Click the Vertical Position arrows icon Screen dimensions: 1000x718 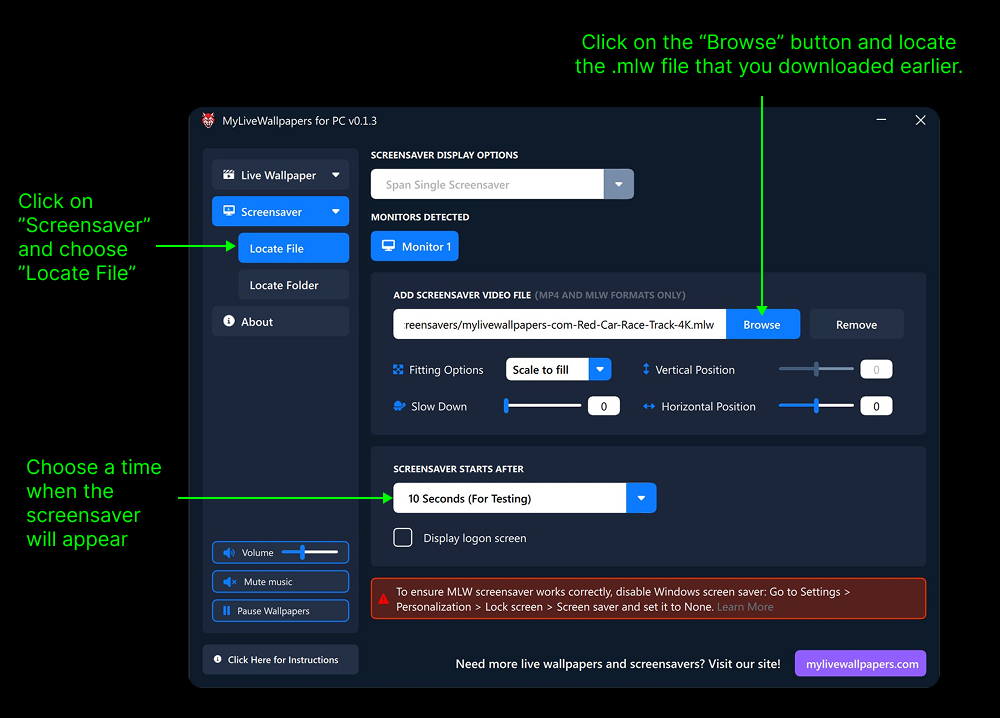[646, 370]
